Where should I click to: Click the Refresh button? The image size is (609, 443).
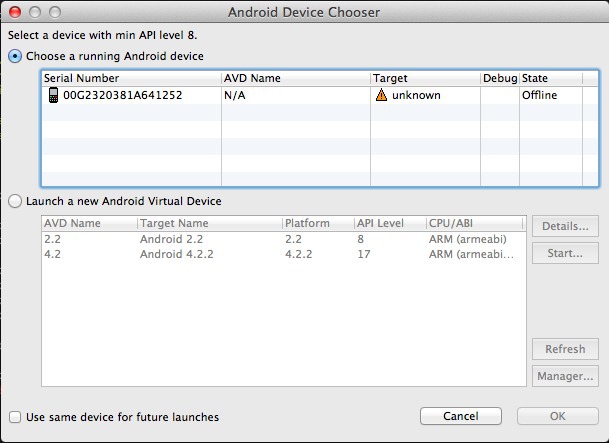pyautogui.click(x=565, y=349)
